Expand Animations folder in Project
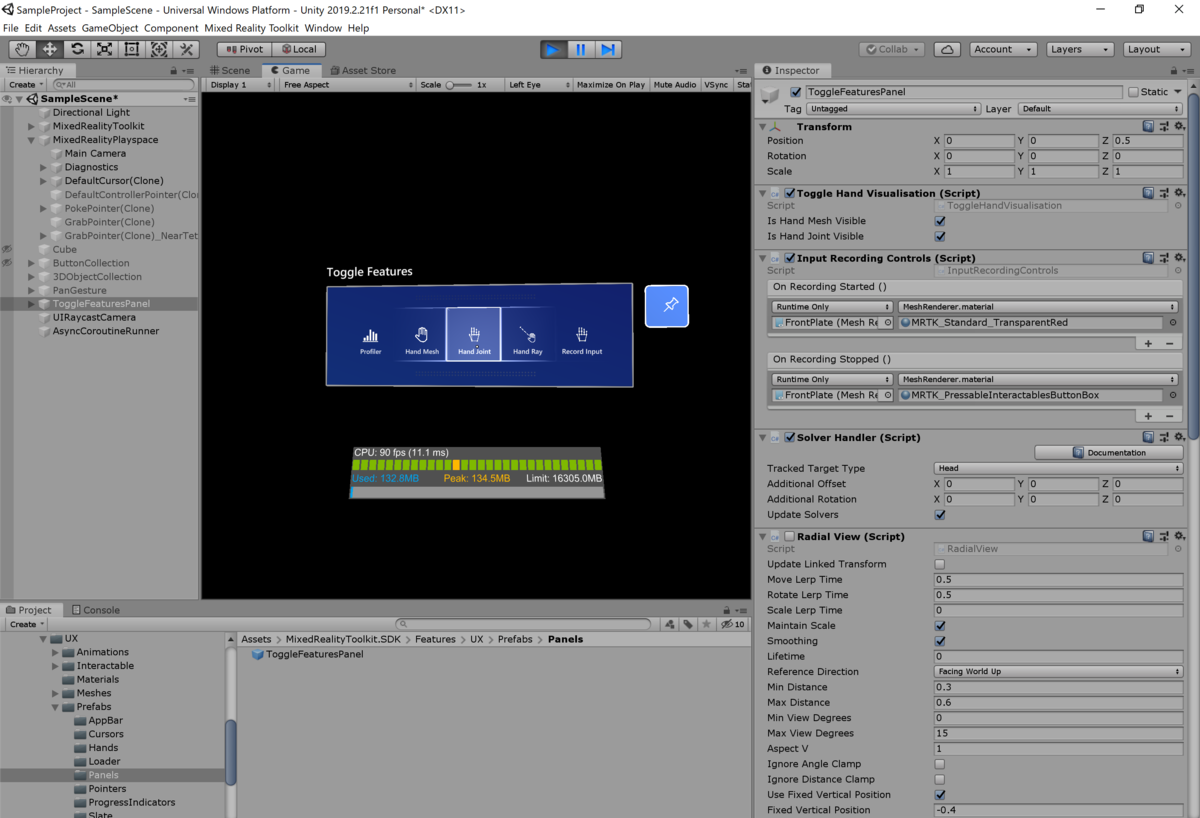The width and height of the screenshot is (1200, 818). coord(56,652)
